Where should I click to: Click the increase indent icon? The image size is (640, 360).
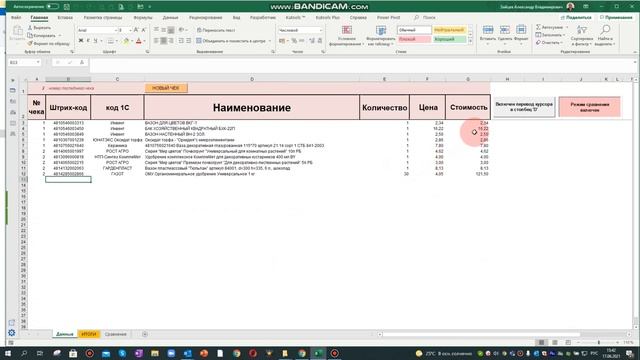pos(189,41)
